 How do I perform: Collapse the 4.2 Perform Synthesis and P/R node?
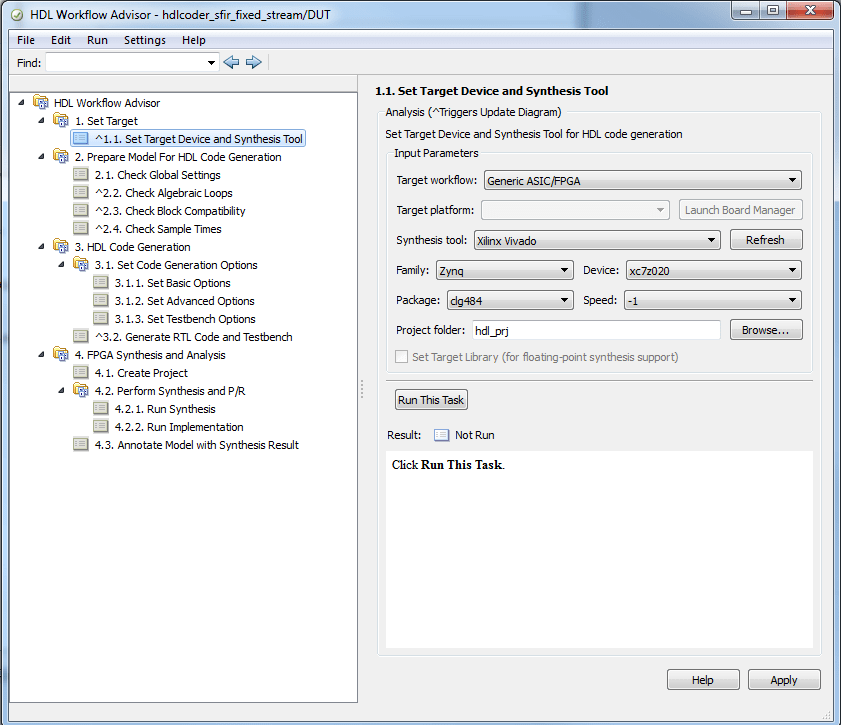61,390
